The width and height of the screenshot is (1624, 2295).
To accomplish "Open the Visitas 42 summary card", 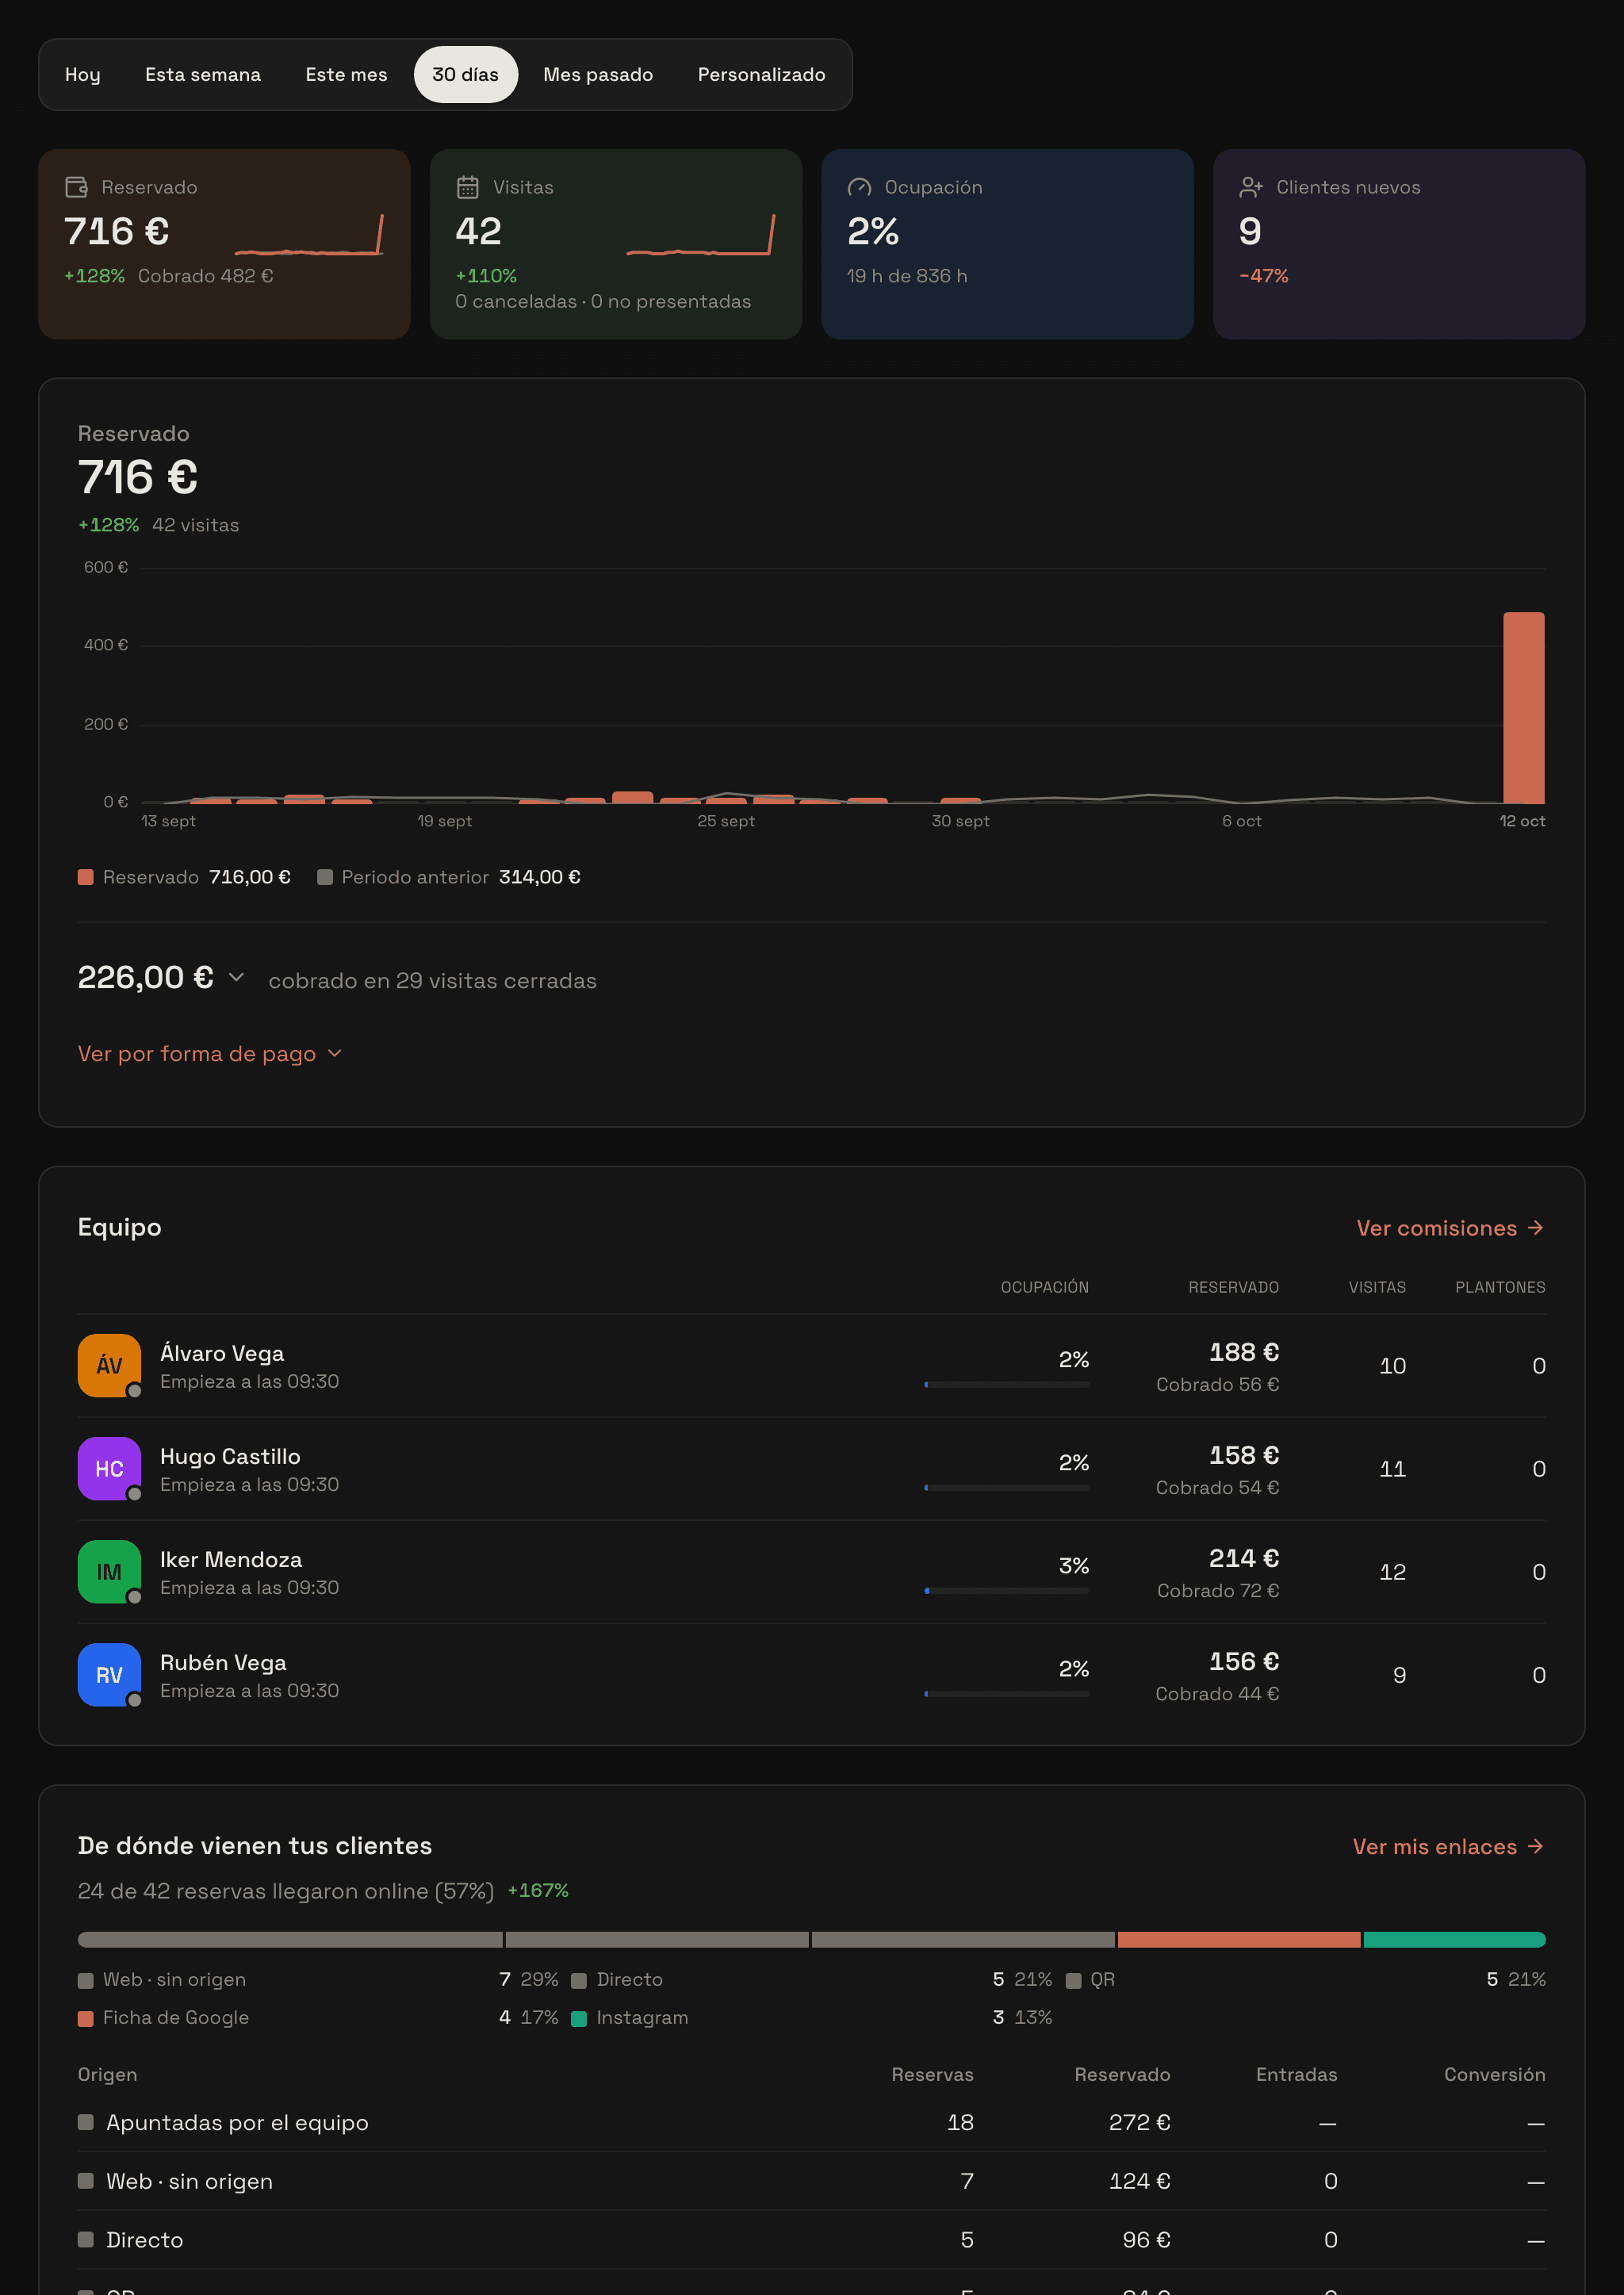I will (x=616, y=244).
